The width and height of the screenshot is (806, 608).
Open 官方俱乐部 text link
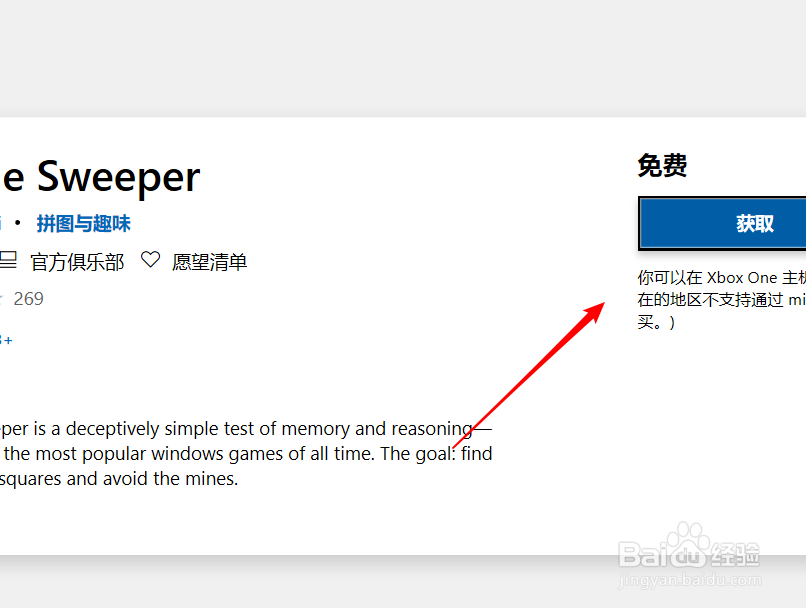pyautogui.click(x=77, y=262)
